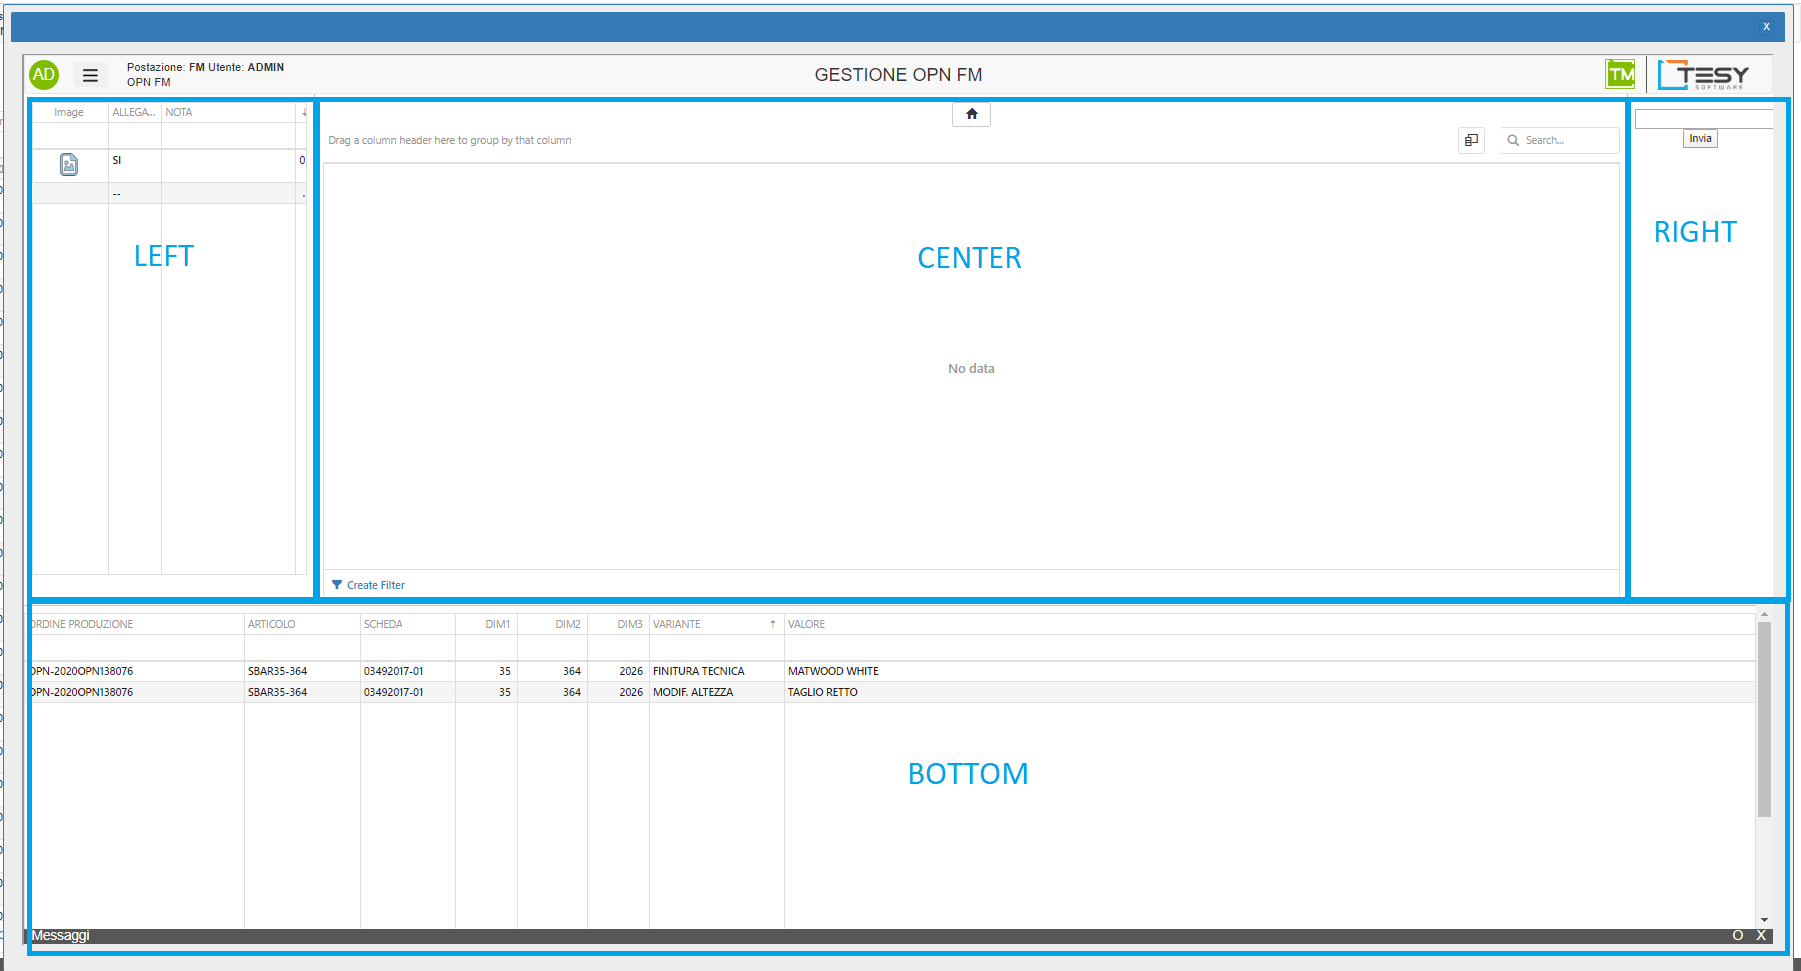Click the green TM logo icon

point(1620,74)
